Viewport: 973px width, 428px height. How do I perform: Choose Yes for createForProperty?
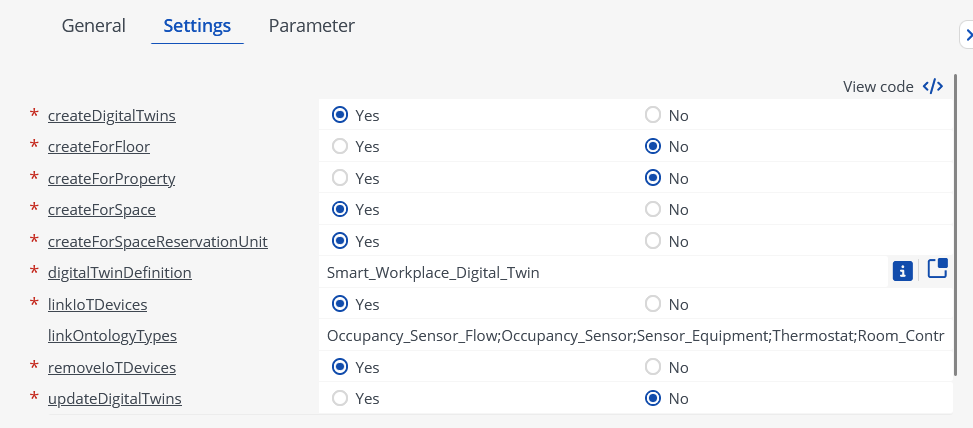(339, 178)
